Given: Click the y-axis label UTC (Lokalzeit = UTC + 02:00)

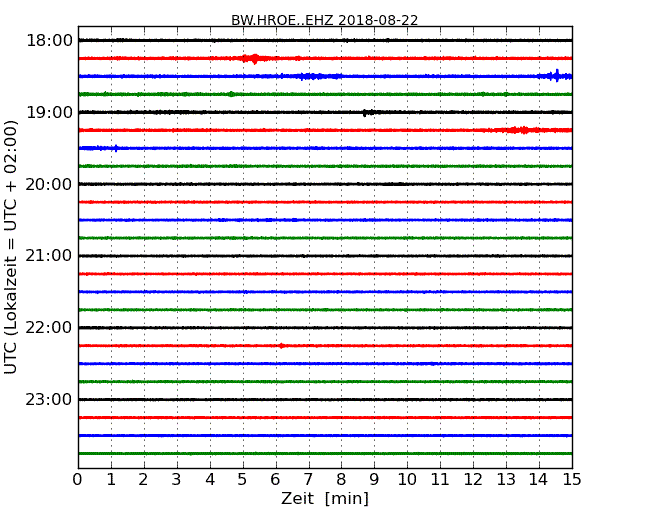Looking at the screenshot, I should coord(11,247).
